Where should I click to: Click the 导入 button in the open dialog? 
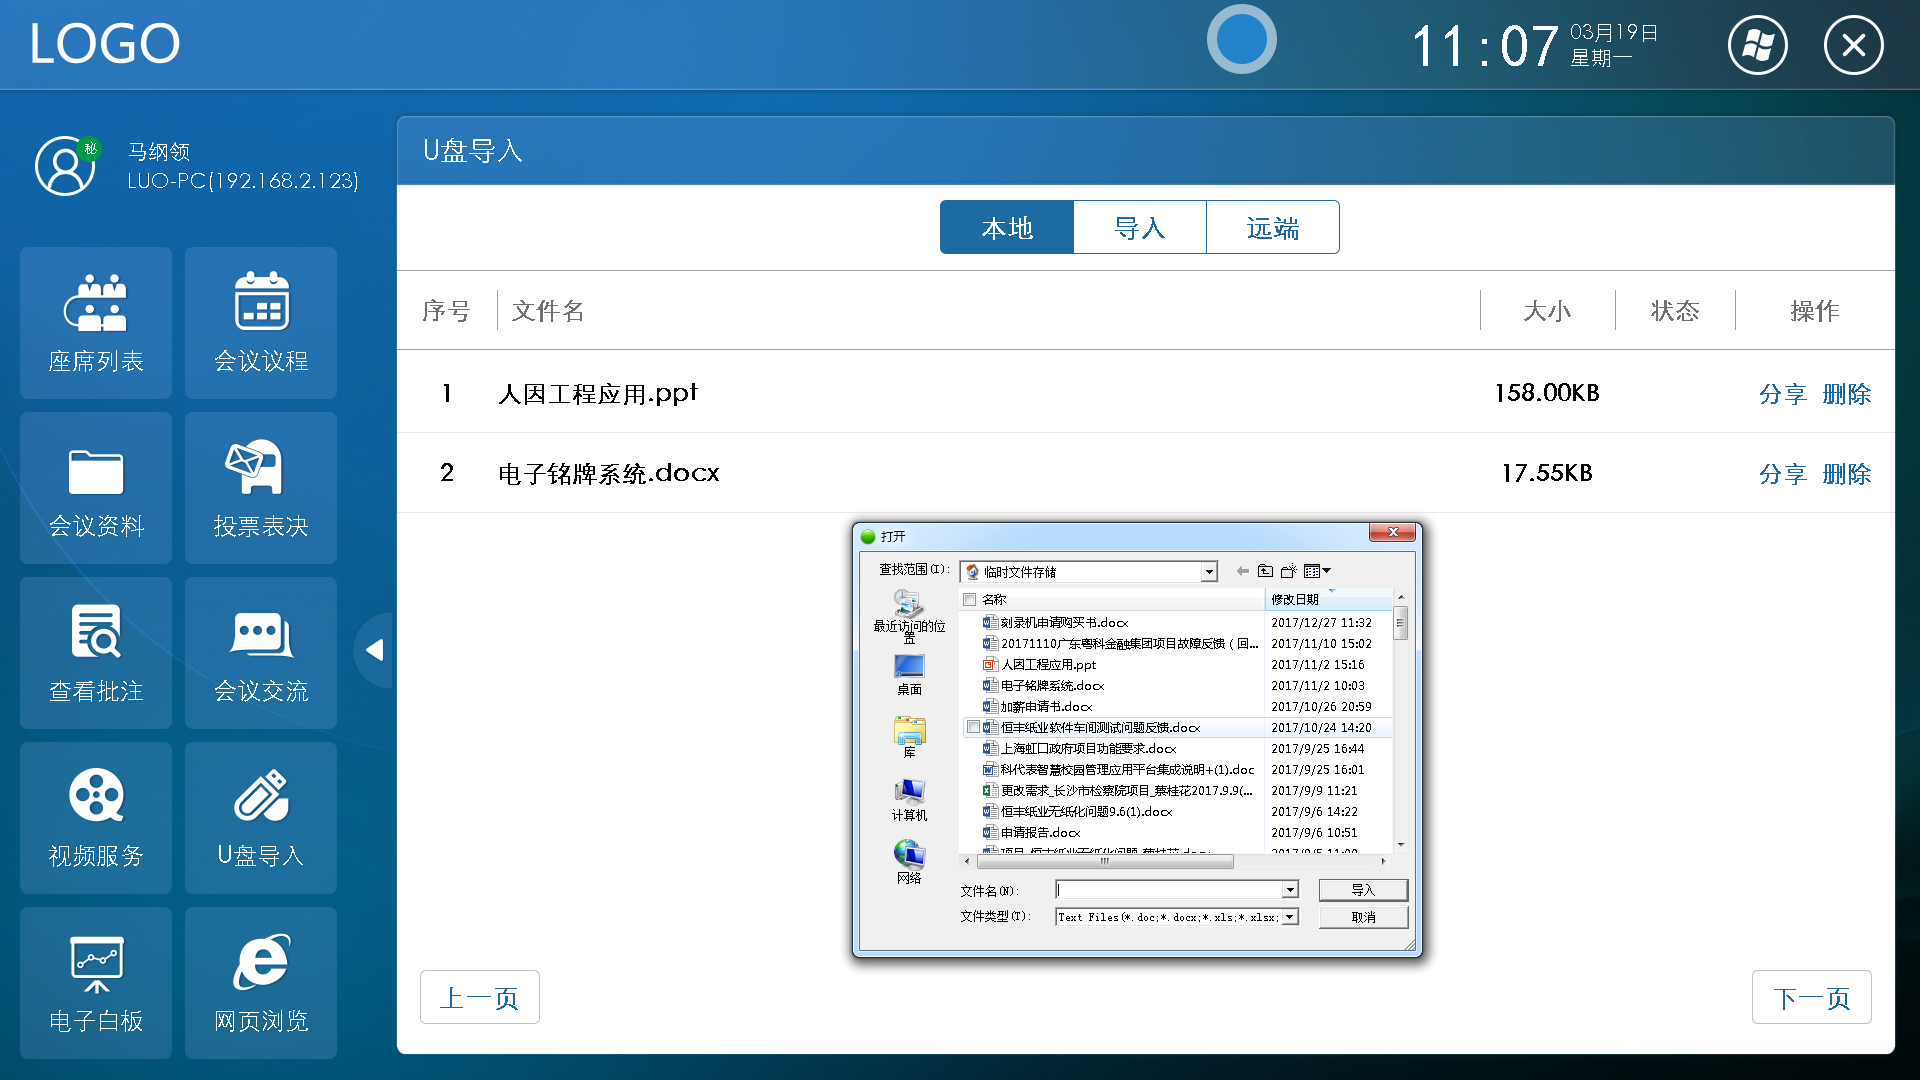(x=1363, y=890)
